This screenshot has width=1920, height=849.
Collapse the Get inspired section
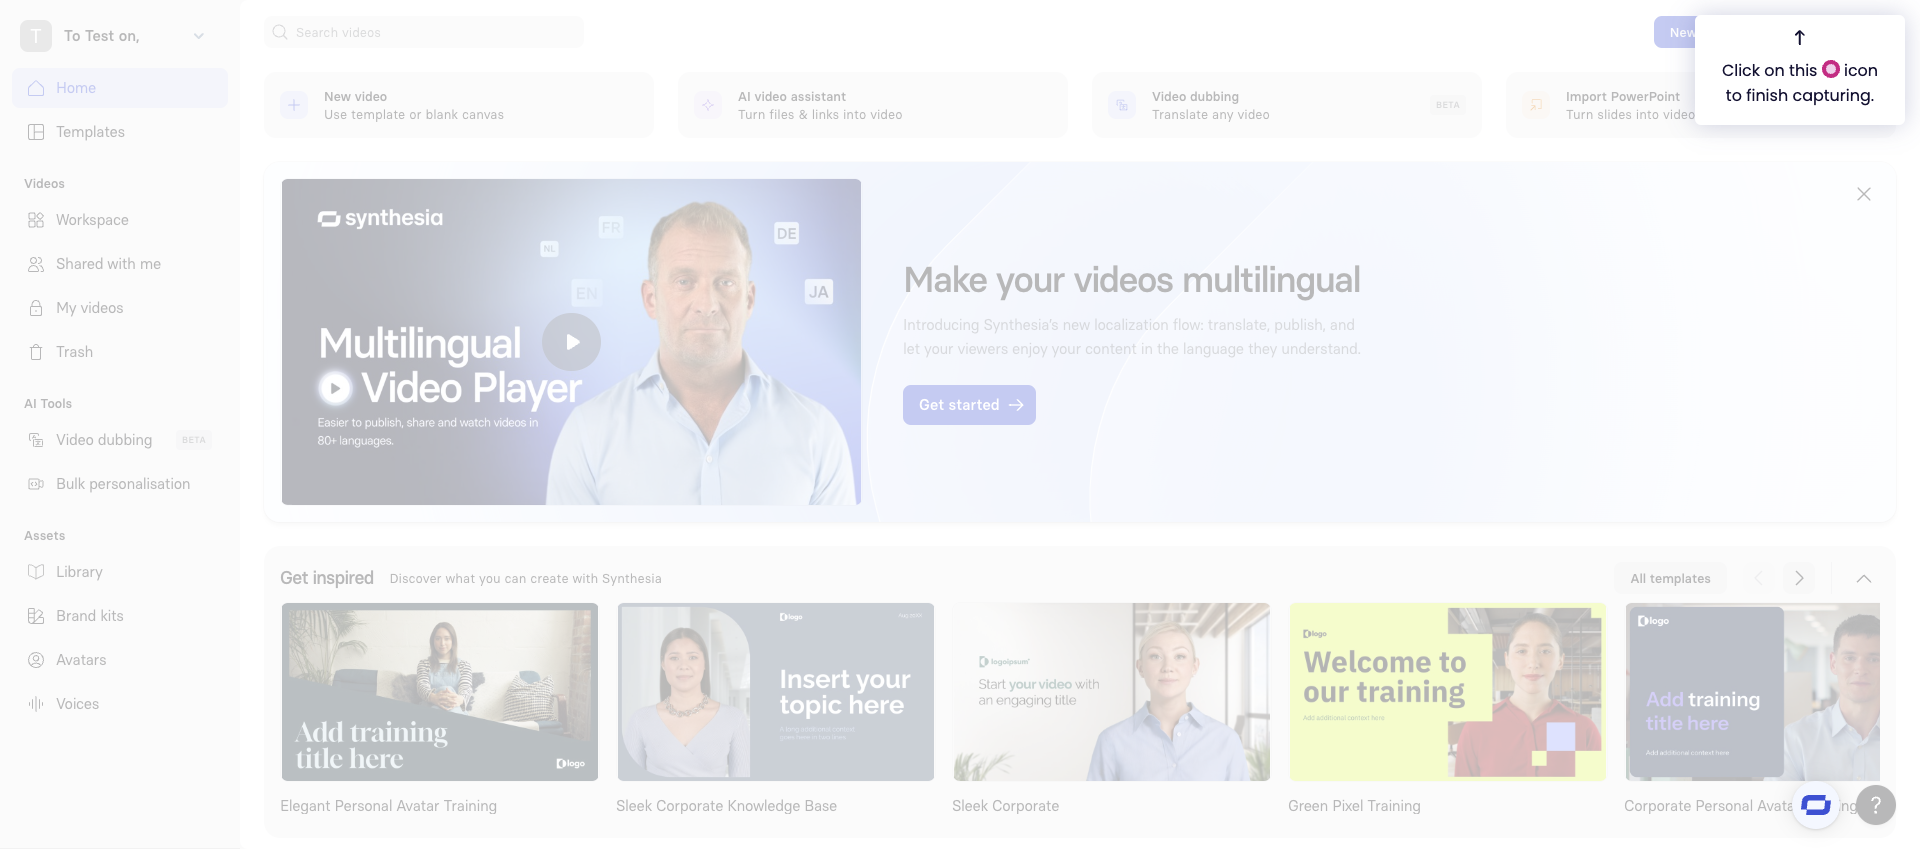[x=1864, y=578]
